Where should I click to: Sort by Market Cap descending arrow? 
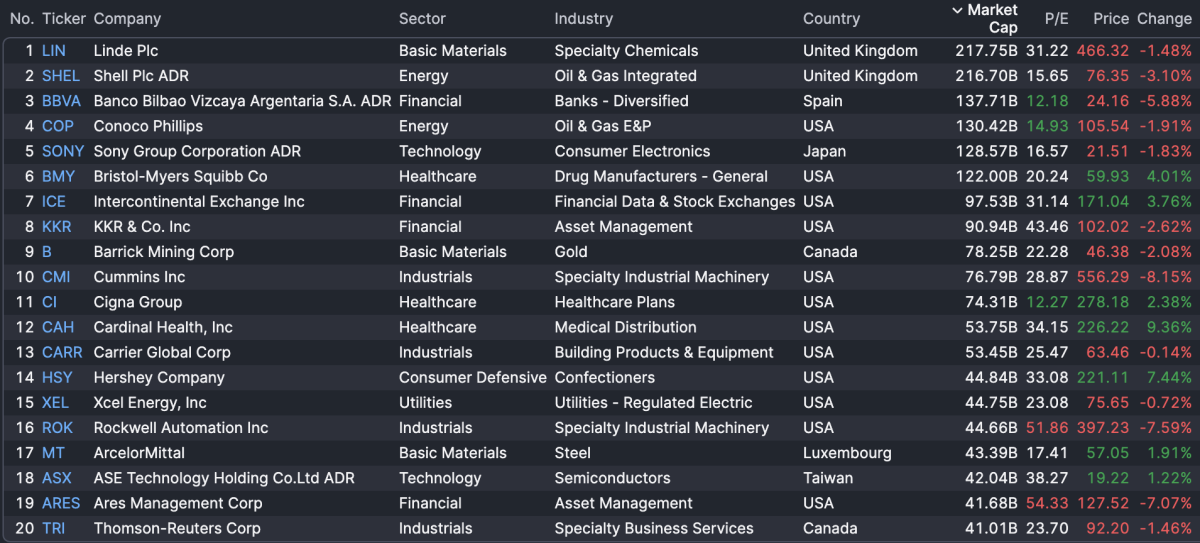(x=957, y=11)
